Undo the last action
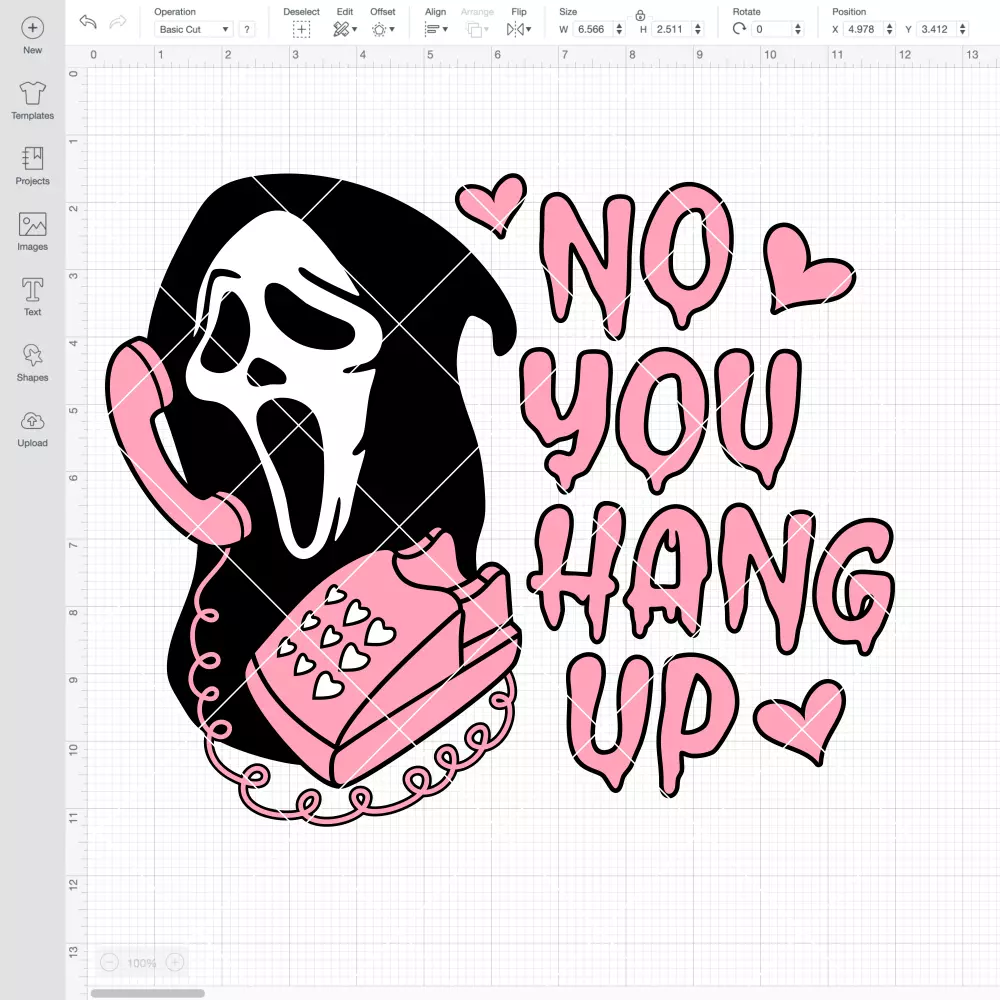The height and width of the screenshot is (1000, 1000). pos(88,22)
